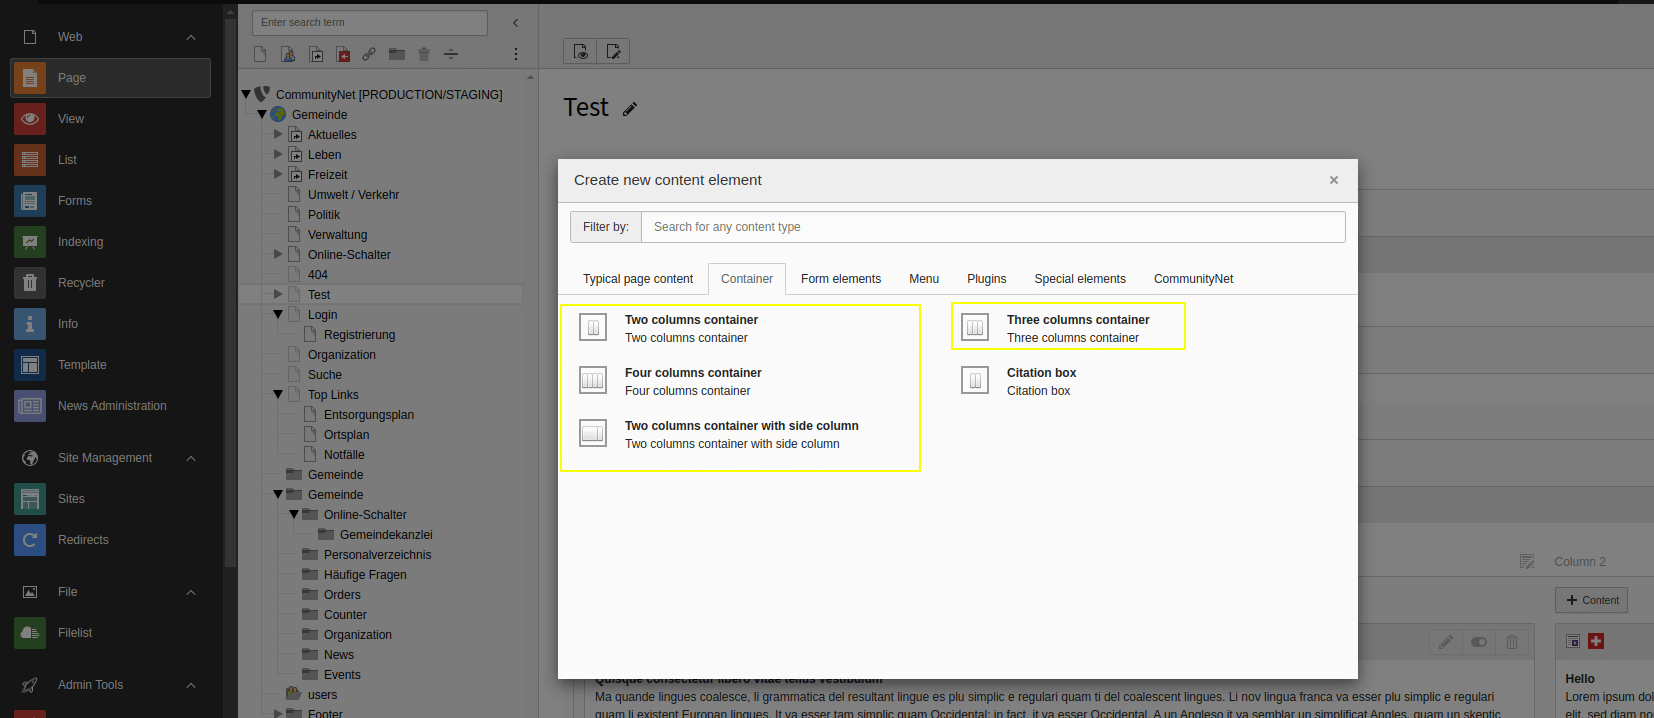Click the shortcut page icon in tree toolbar

[316, 54]
